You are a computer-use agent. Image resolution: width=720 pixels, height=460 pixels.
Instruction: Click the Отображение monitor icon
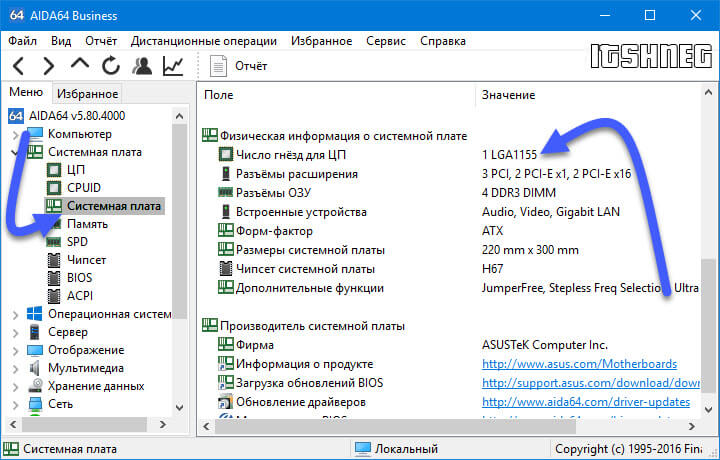35,350
